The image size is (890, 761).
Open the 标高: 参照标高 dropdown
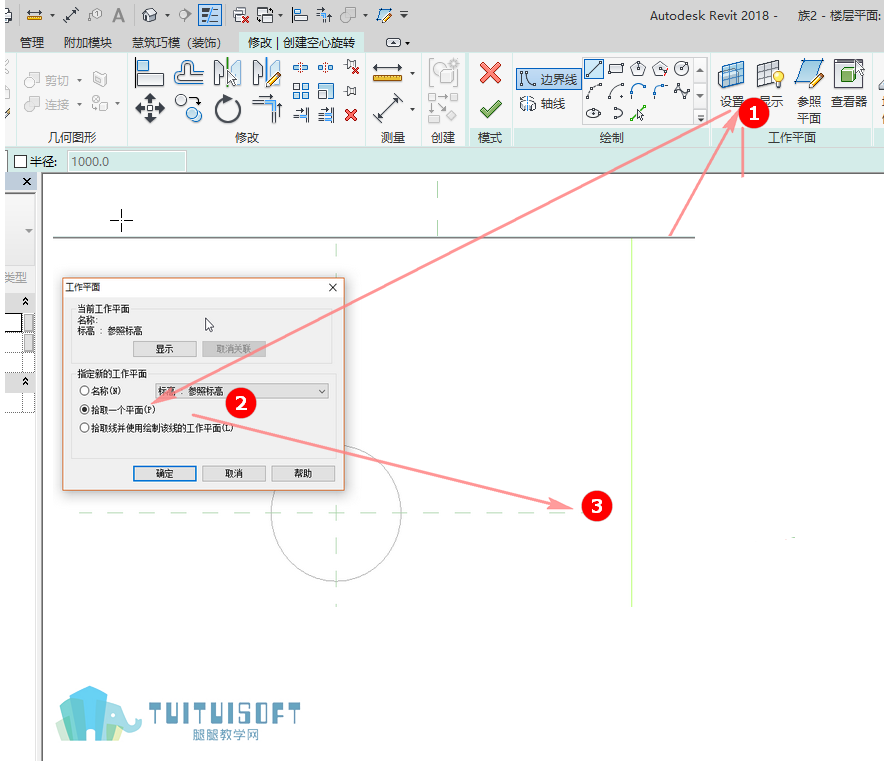[x=242, y=391]
